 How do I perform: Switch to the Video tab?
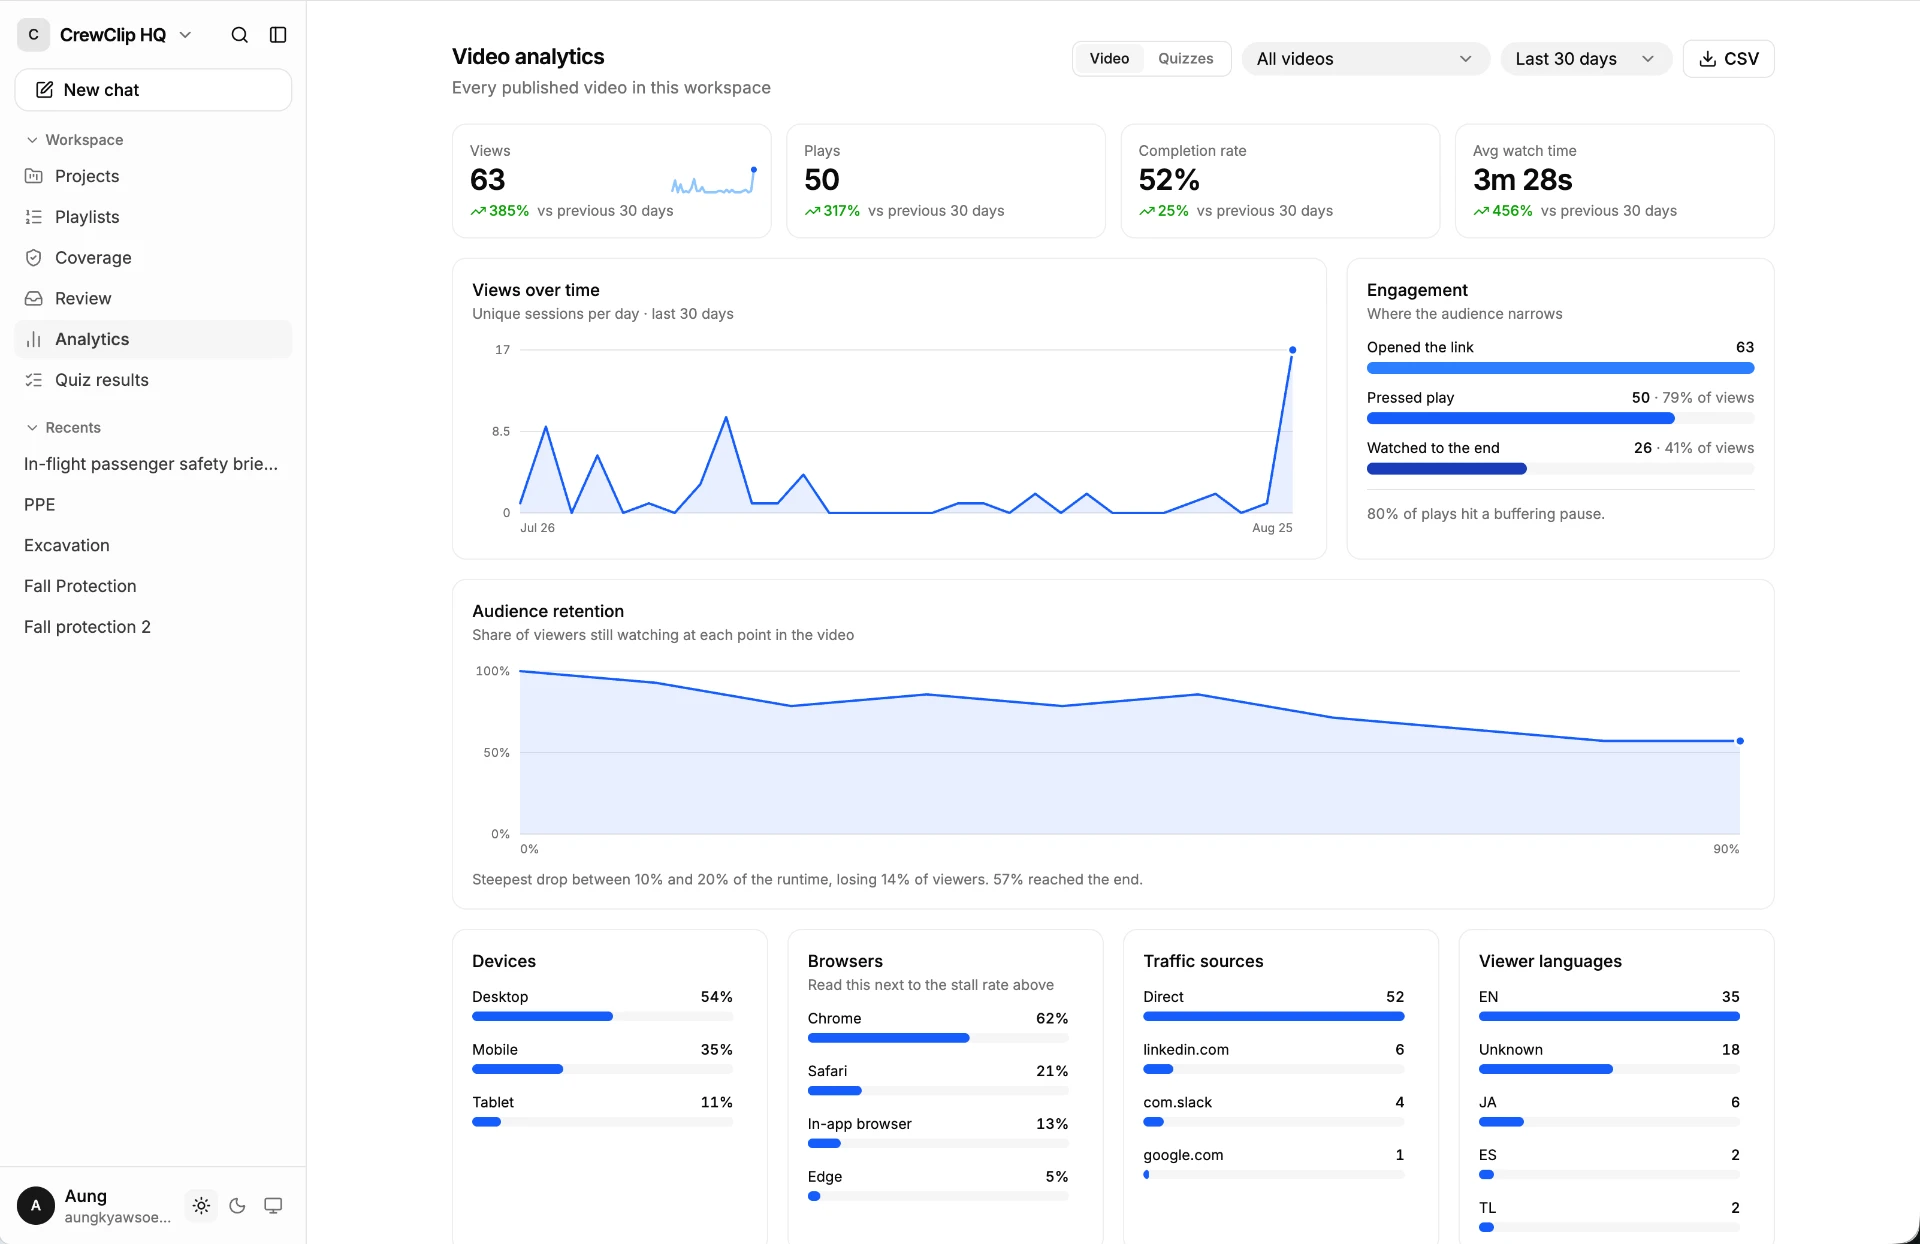(x=1109, y=59)
